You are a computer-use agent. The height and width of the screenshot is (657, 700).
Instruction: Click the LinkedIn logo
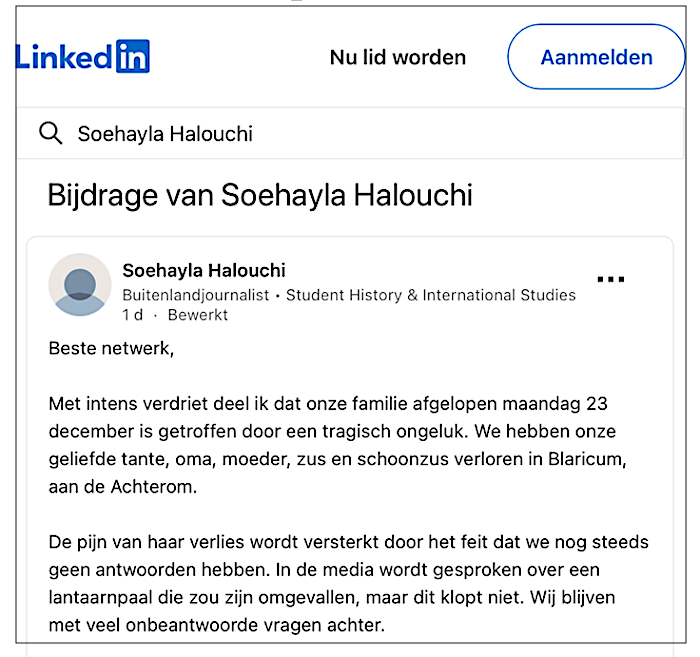[83, 57]
